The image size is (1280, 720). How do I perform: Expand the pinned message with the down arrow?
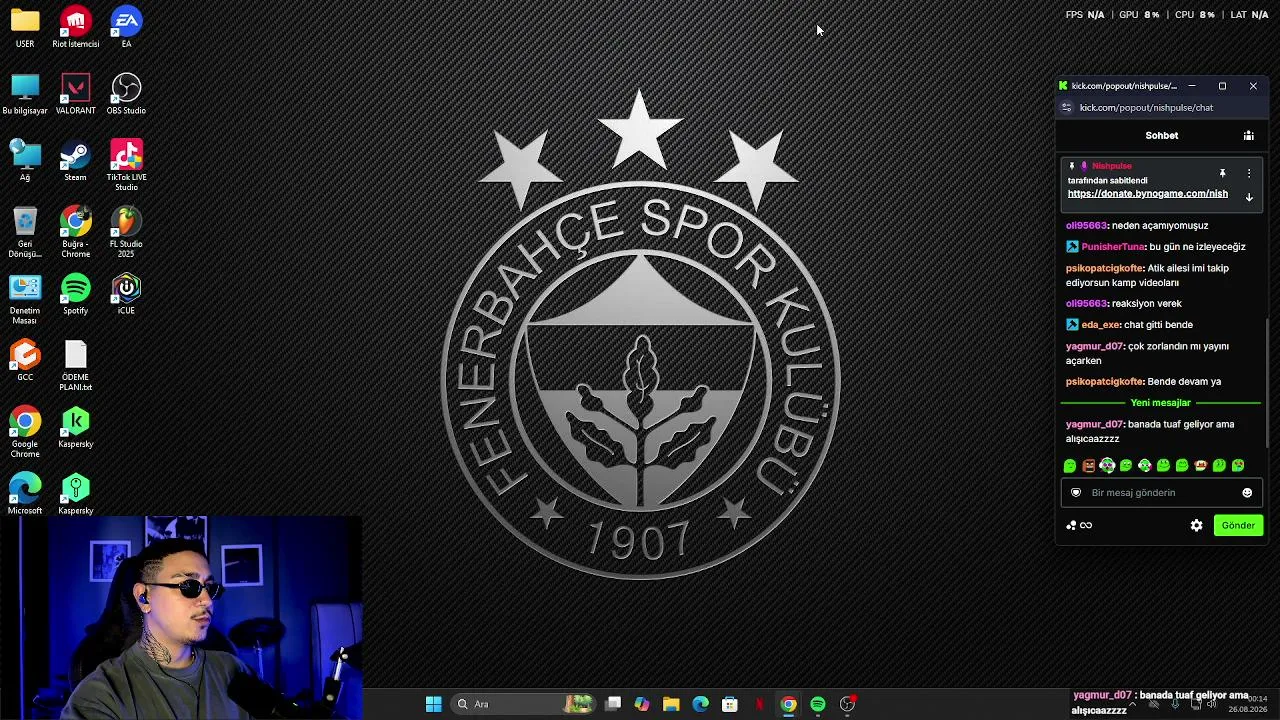(x=1248, y=197)
